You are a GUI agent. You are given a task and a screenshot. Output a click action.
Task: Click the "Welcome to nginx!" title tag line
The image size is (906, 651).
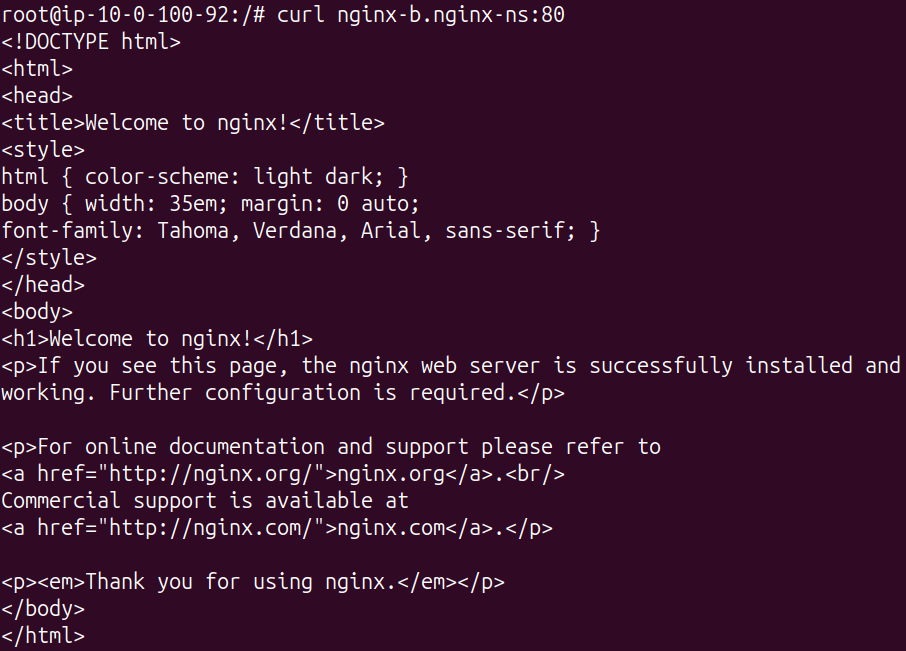(193, 123)
